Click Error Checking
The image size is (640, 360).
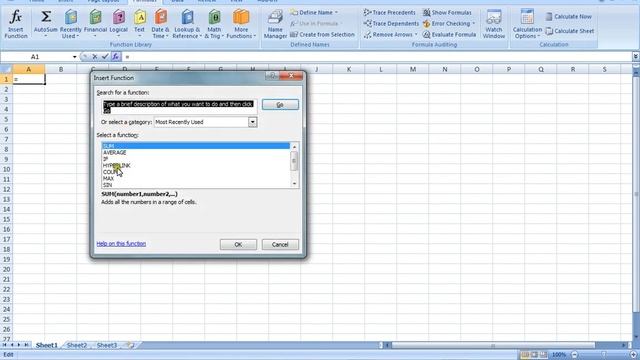point(449,24)
